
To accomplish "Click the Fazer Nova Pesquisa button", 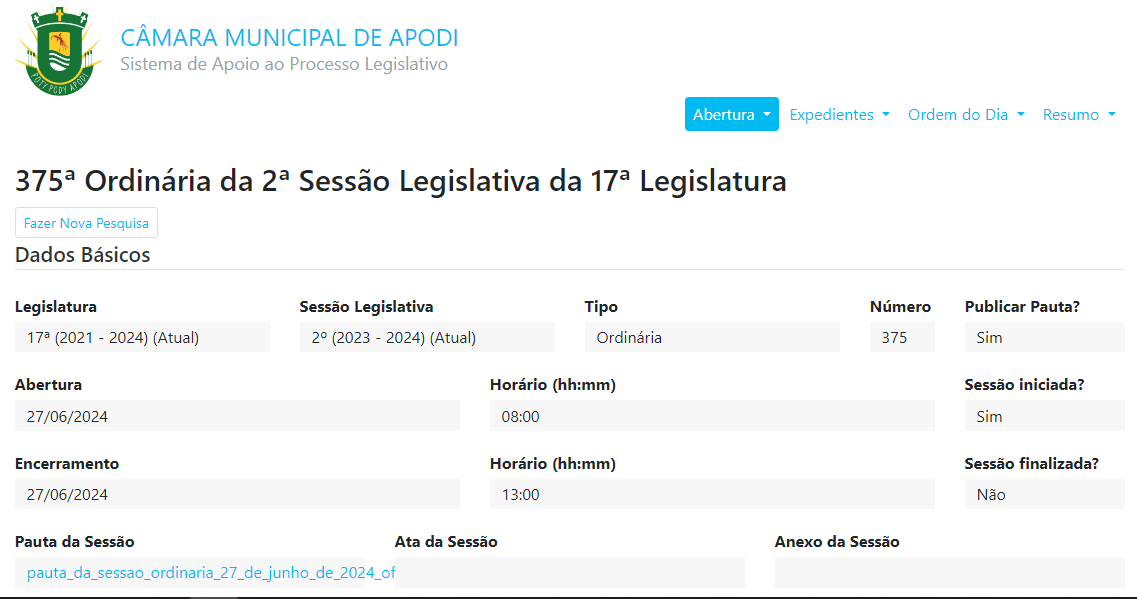I will 86,222.
